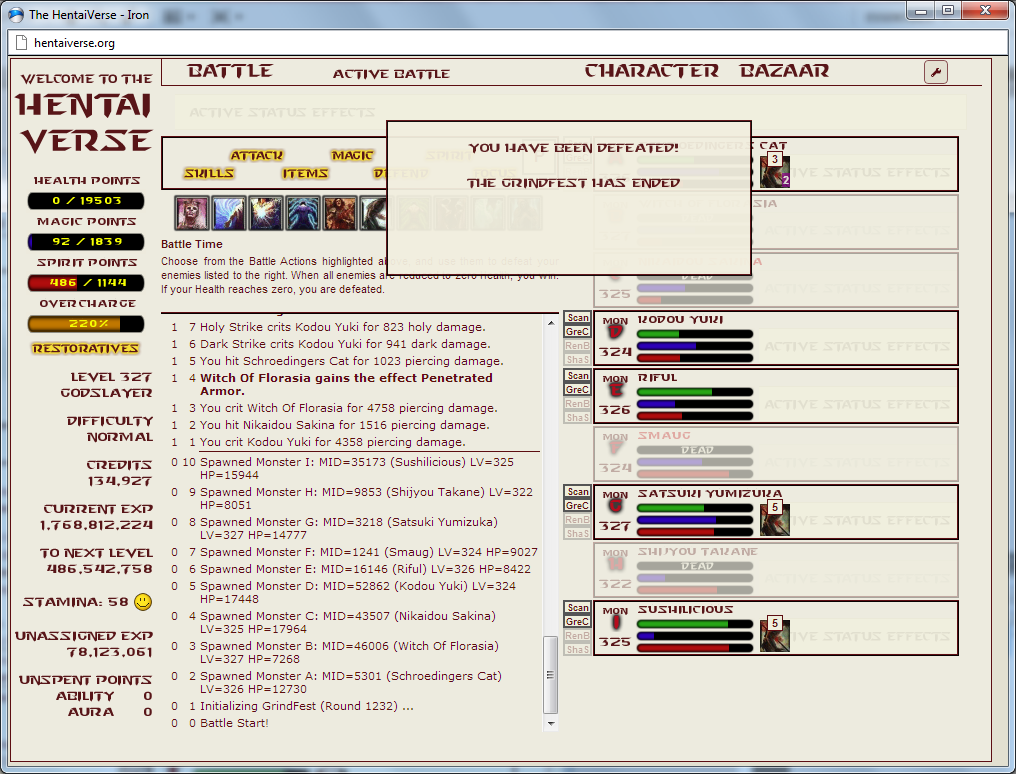Viewport: 1016px width, 774px height.
Task: Use the white burst quickbar spell
Action: coord(266,214)
